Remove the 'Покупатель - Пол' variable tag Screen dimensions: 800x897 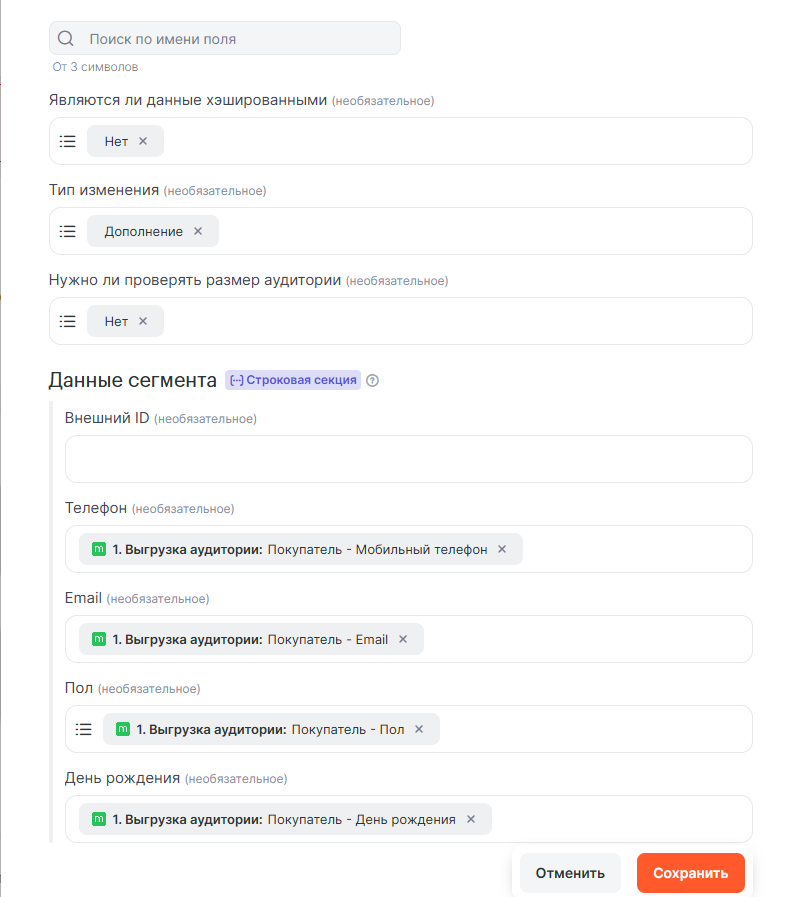click(419, 729)
